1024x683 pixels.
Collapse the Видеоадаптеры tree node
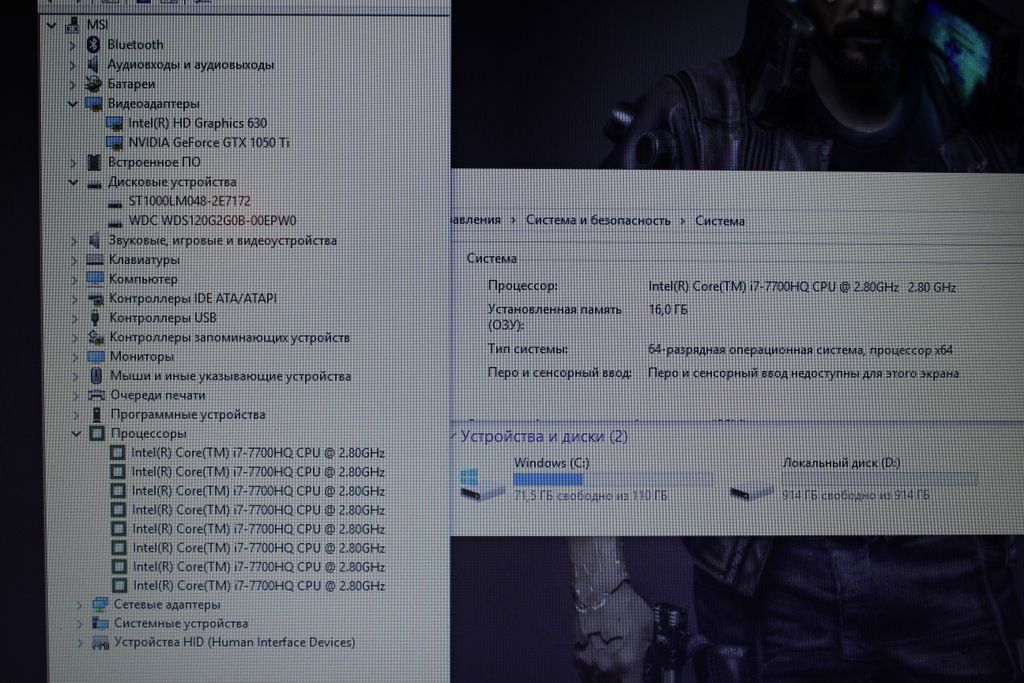click(x=72, y=104)
